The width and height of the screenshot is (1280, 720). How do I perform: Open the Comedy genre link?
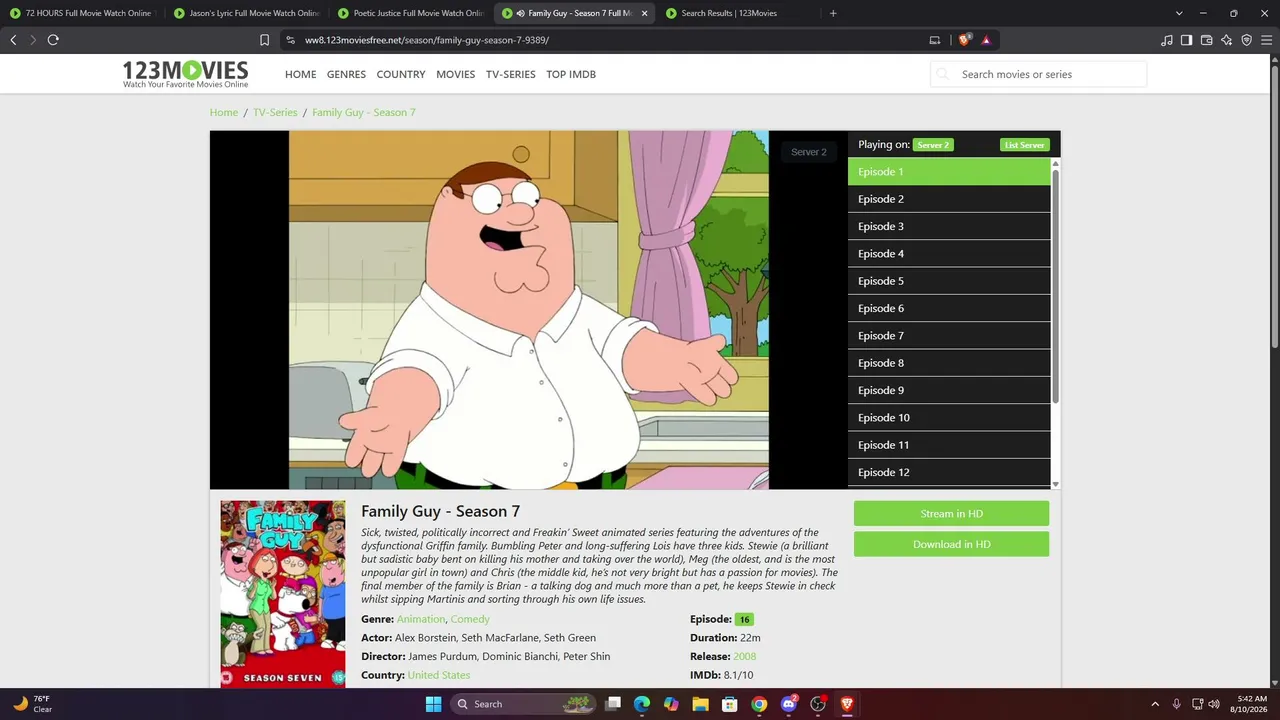point(470,619)
